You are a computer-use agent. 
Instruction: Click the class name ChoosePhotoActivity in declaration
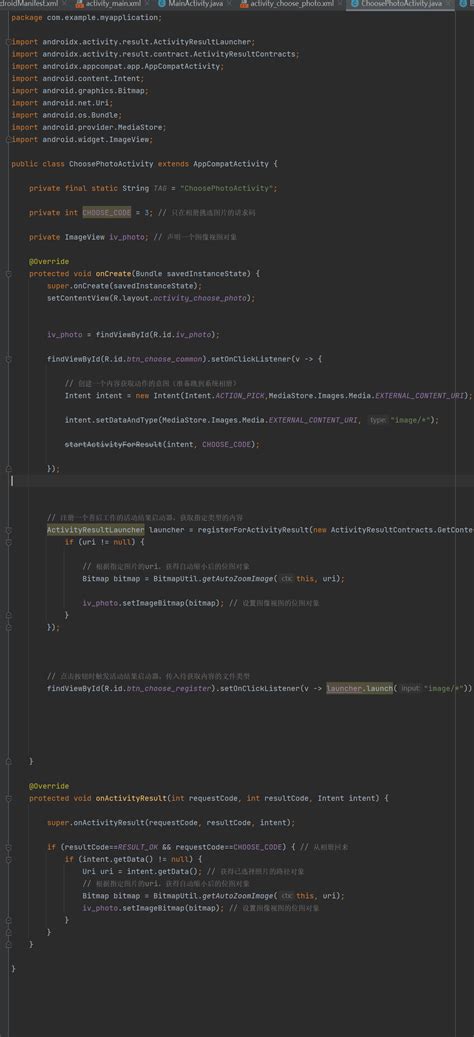(111, 163)
